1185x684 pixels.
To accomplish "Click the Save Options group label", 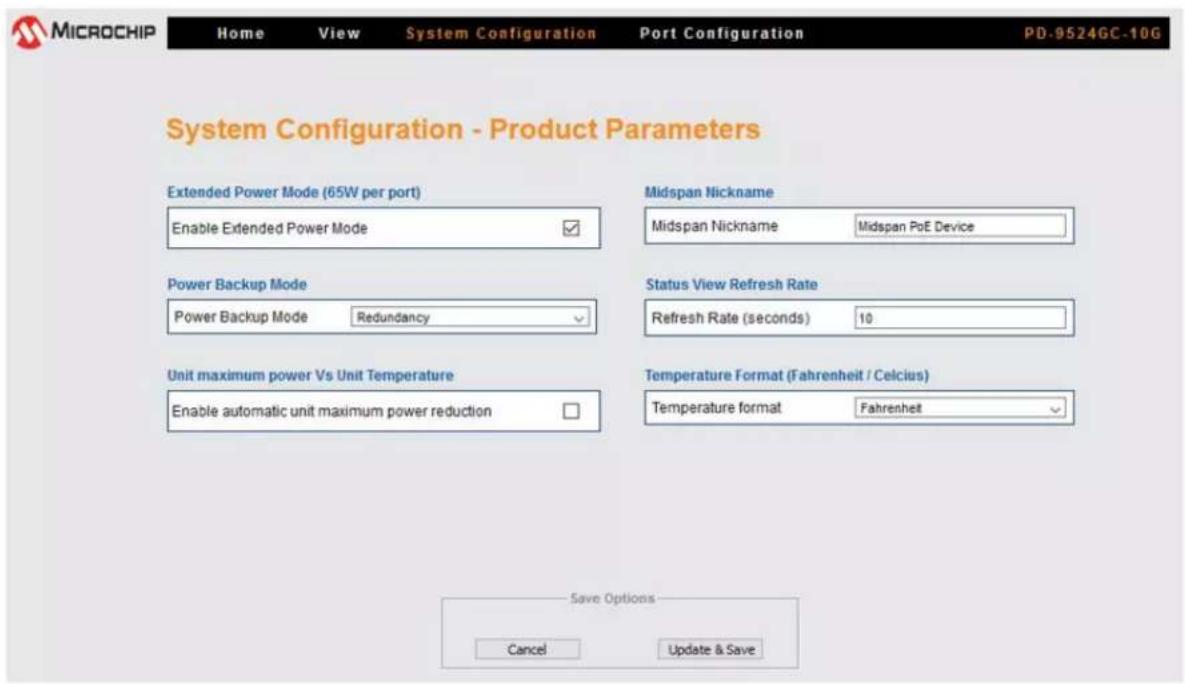I will [612, 598].
